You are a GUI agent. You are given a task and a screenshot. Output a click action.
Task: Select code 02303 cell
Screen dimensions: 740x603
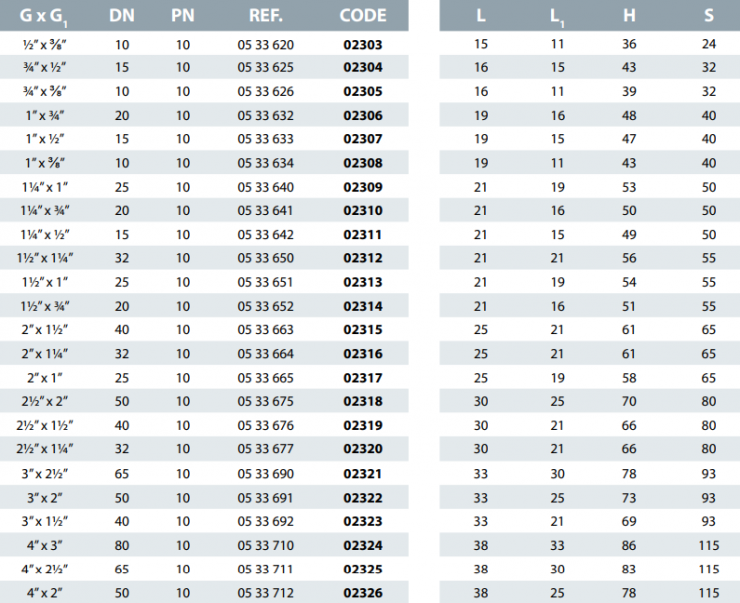click(x=362, y=45)
